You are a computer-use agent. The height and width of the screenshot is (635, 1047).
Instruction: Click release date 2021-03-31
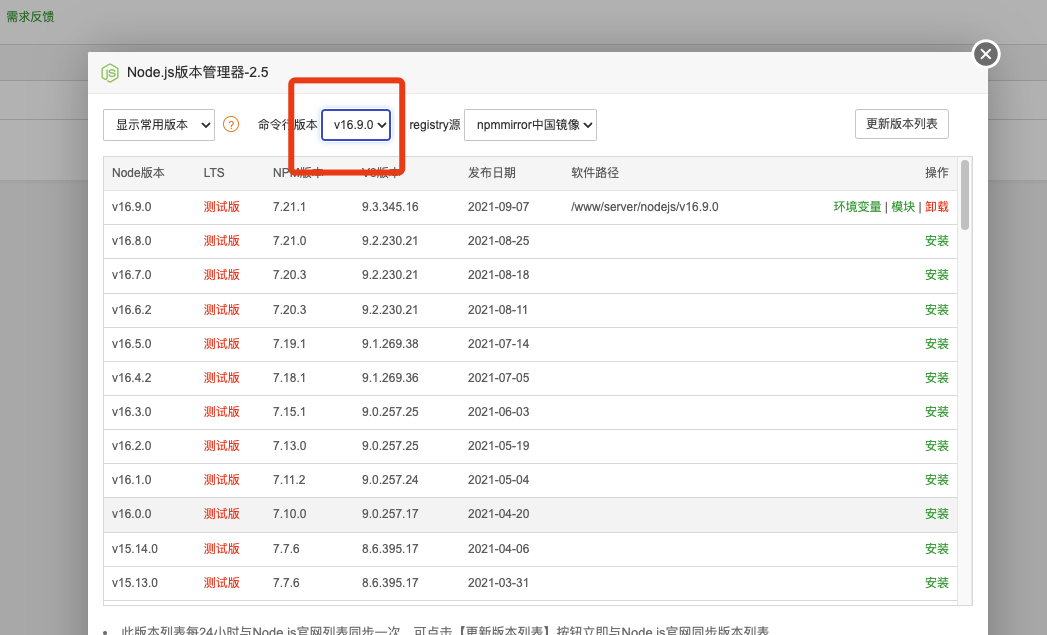[x=498, y=583]
